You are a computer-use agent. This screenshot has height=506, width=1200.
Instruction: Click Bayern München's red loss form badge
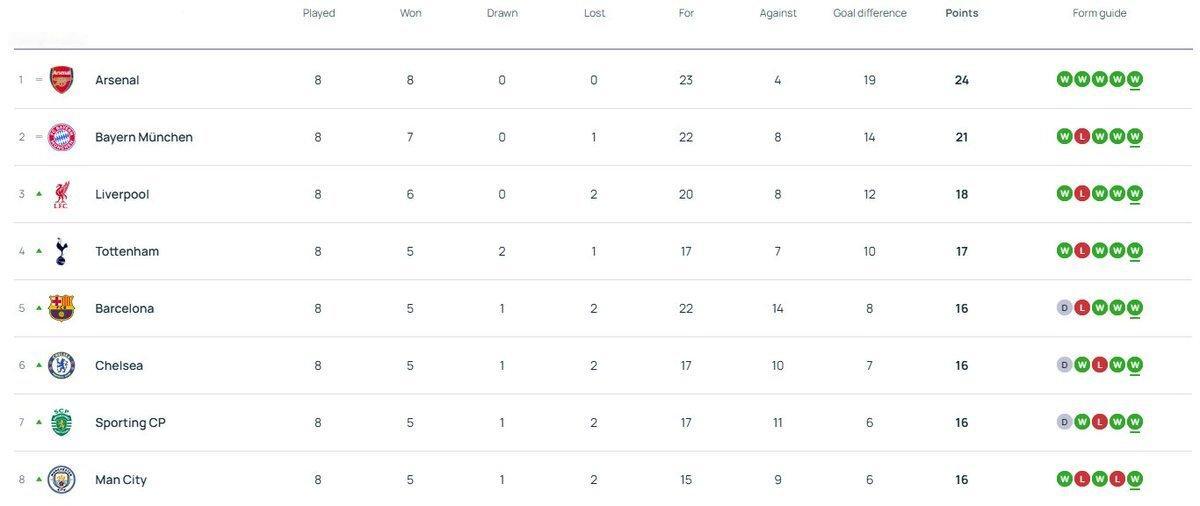tap(1081, 136)
